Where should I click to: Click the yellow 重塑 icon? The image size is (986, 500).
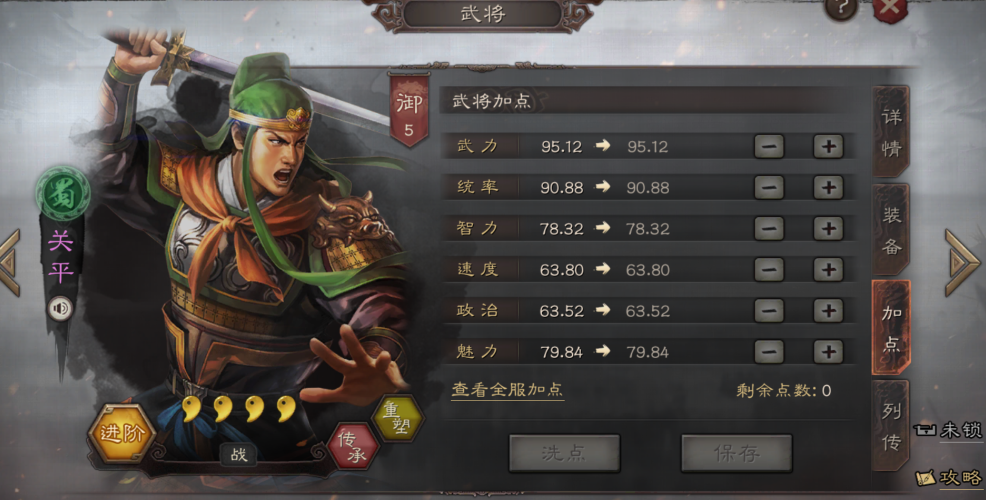398,418
